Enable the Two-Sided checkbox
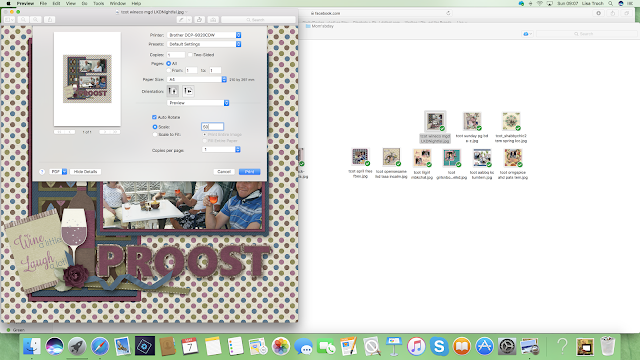This screenshot has width=640, height=360. [x=190, y=55]
